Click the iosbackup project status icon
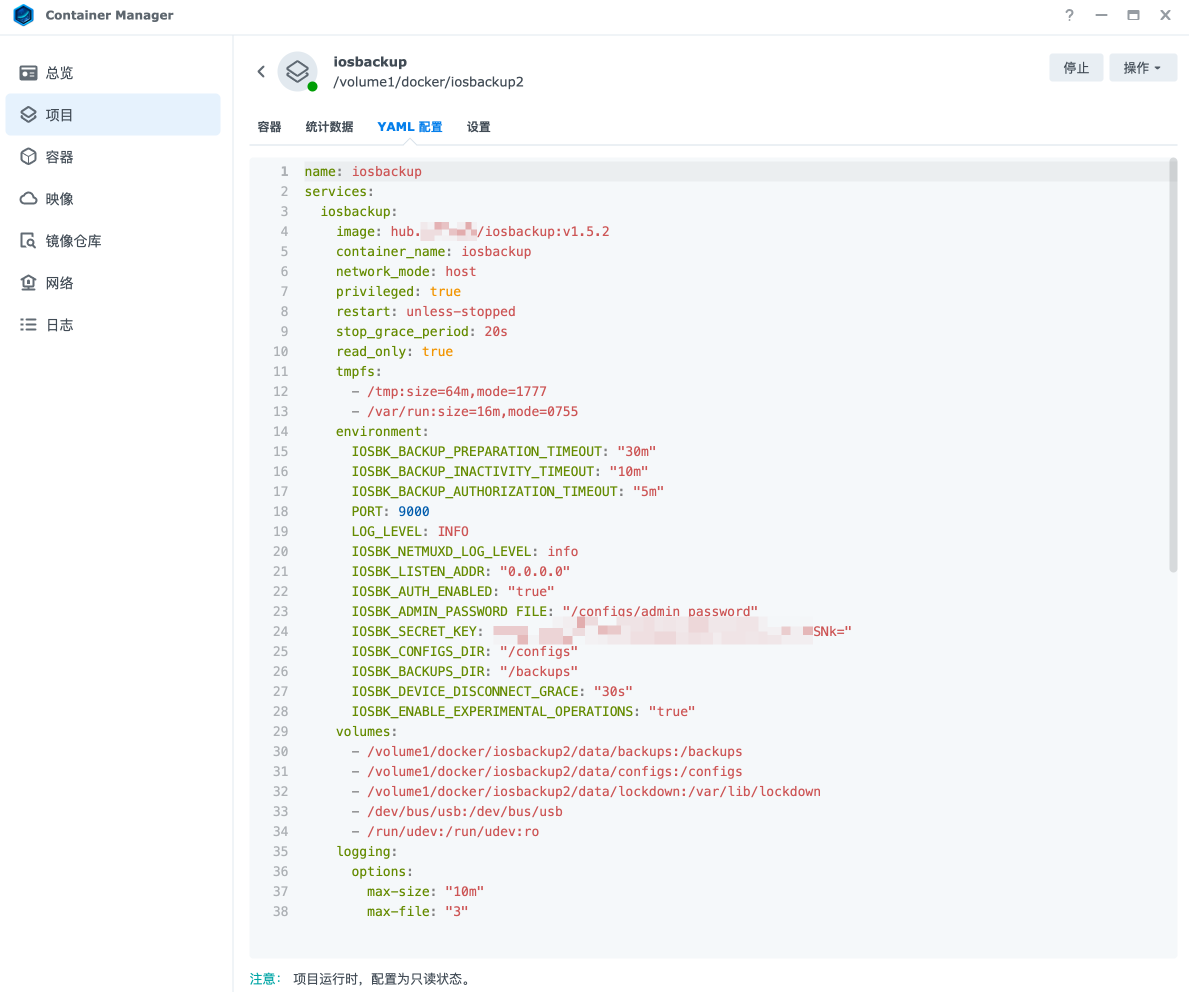The width and height of the screenshot is (1189, 992). point(297,72)
